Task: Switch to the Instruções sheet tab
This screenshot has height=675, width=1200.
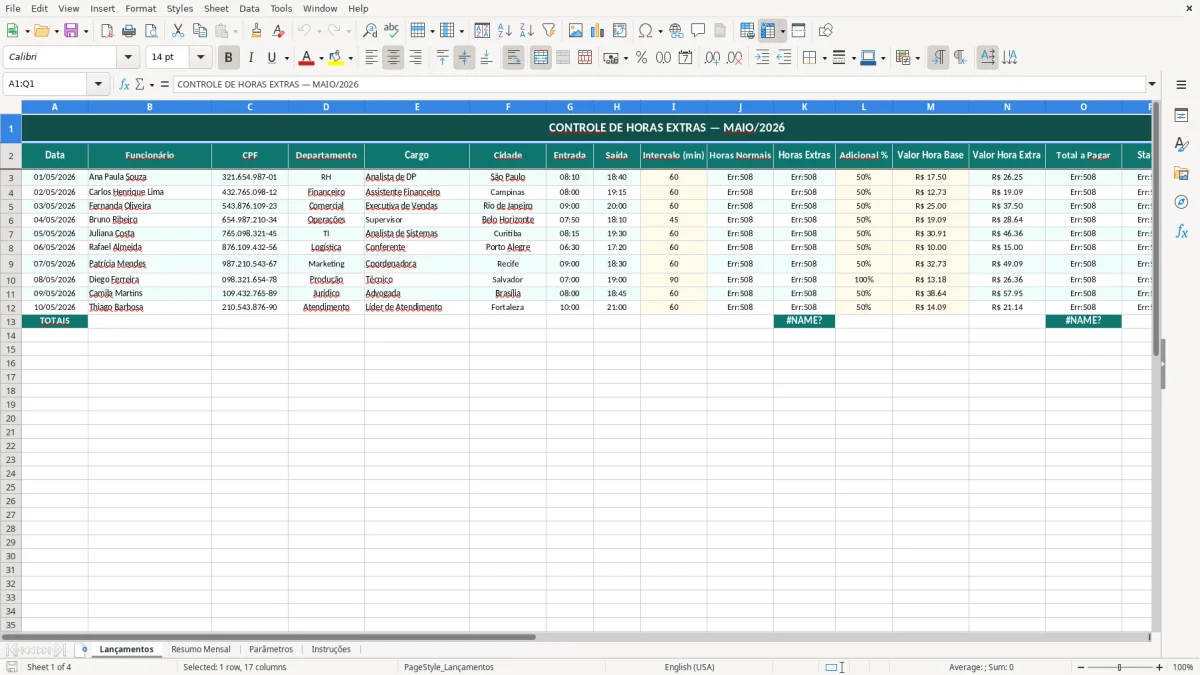Action: point(331,649)
